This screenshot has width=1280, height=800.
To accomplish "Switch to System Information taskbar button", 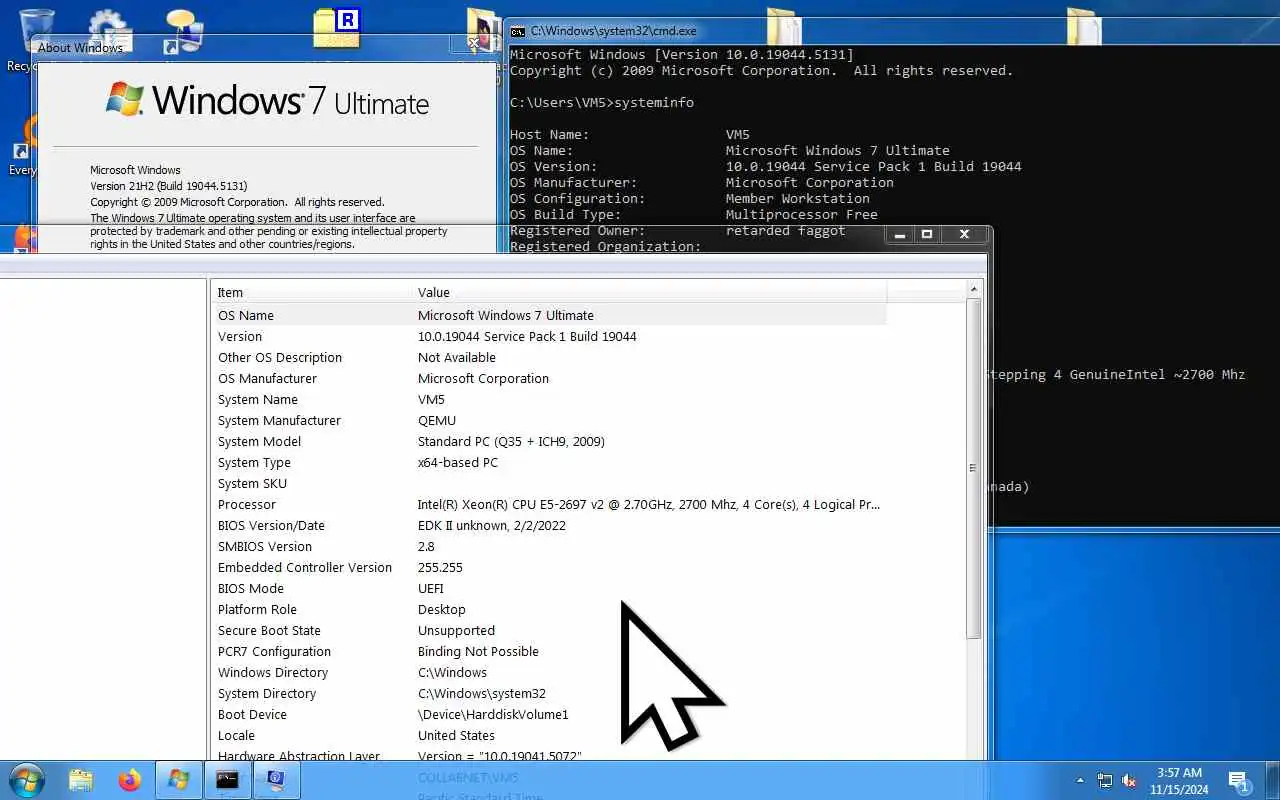I will [276, 779].
